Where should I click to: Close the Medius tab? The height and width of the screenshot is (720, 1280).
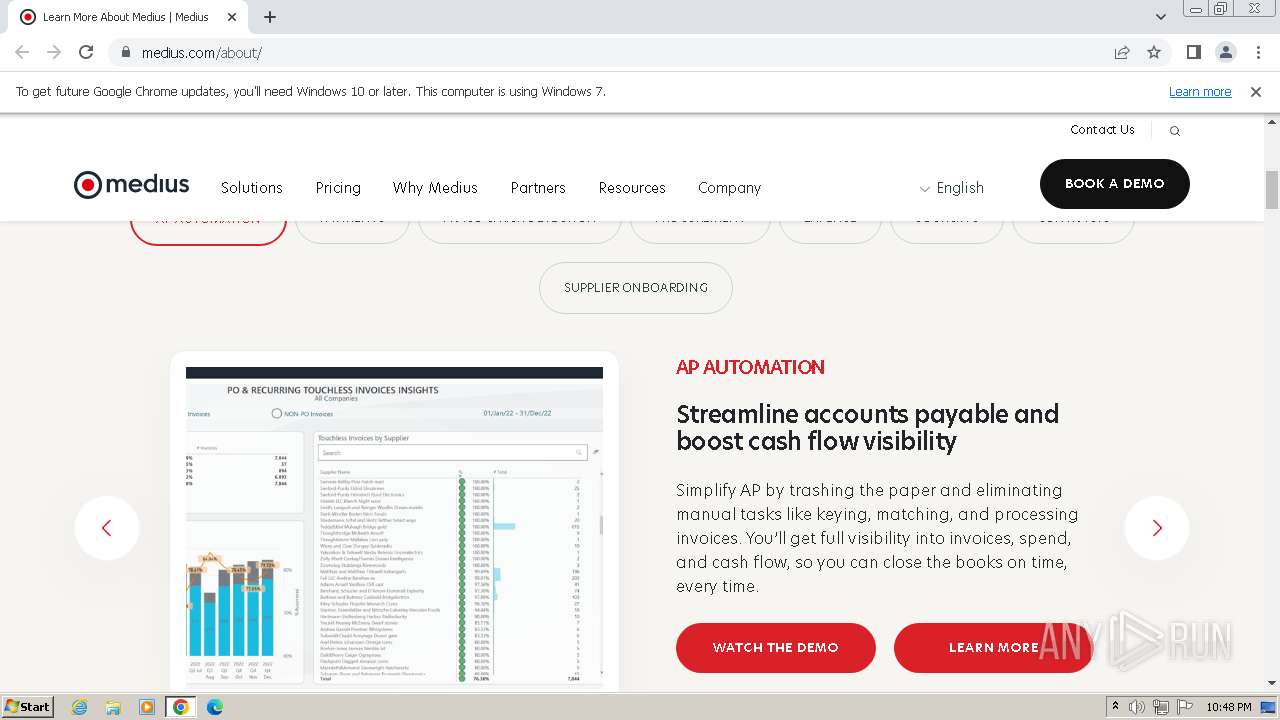pos(232,17)
